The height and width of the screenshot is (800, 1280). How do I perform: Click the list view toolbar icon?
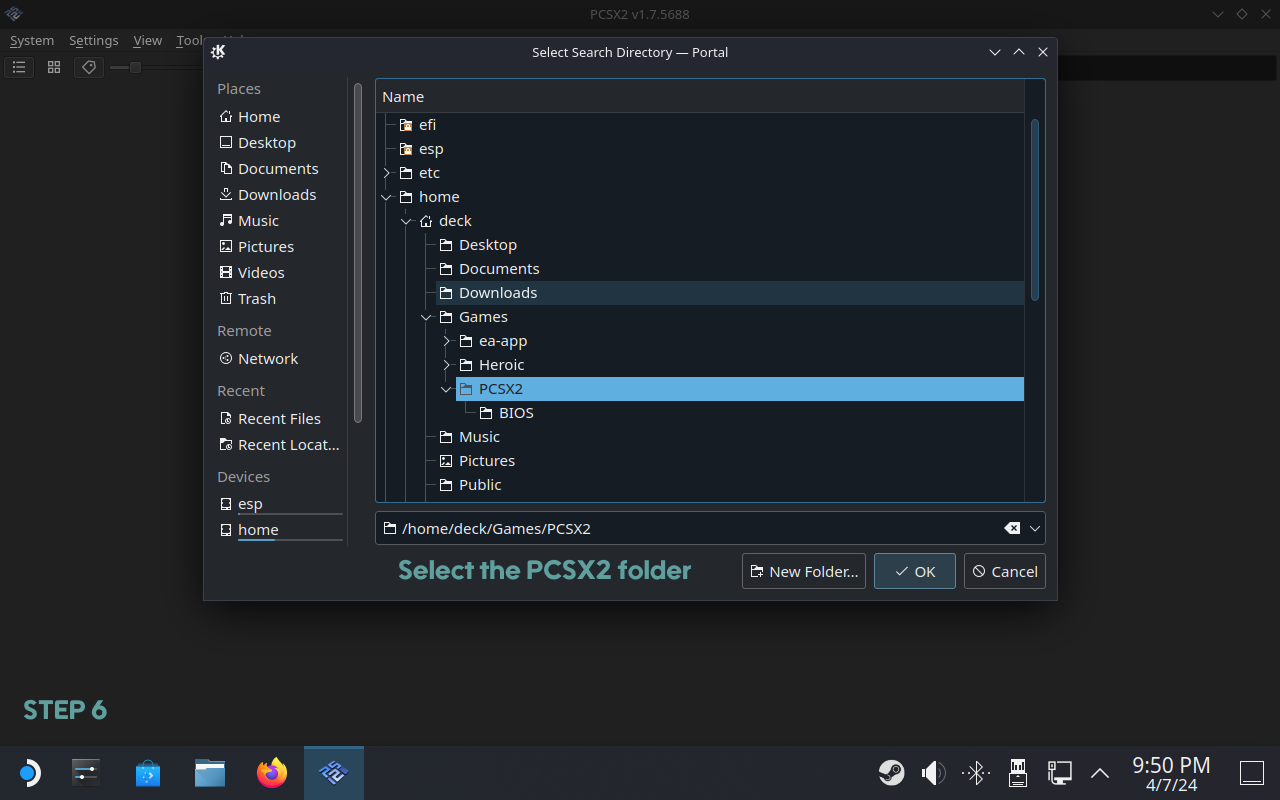pyautogui.click(x=19, y=67)
